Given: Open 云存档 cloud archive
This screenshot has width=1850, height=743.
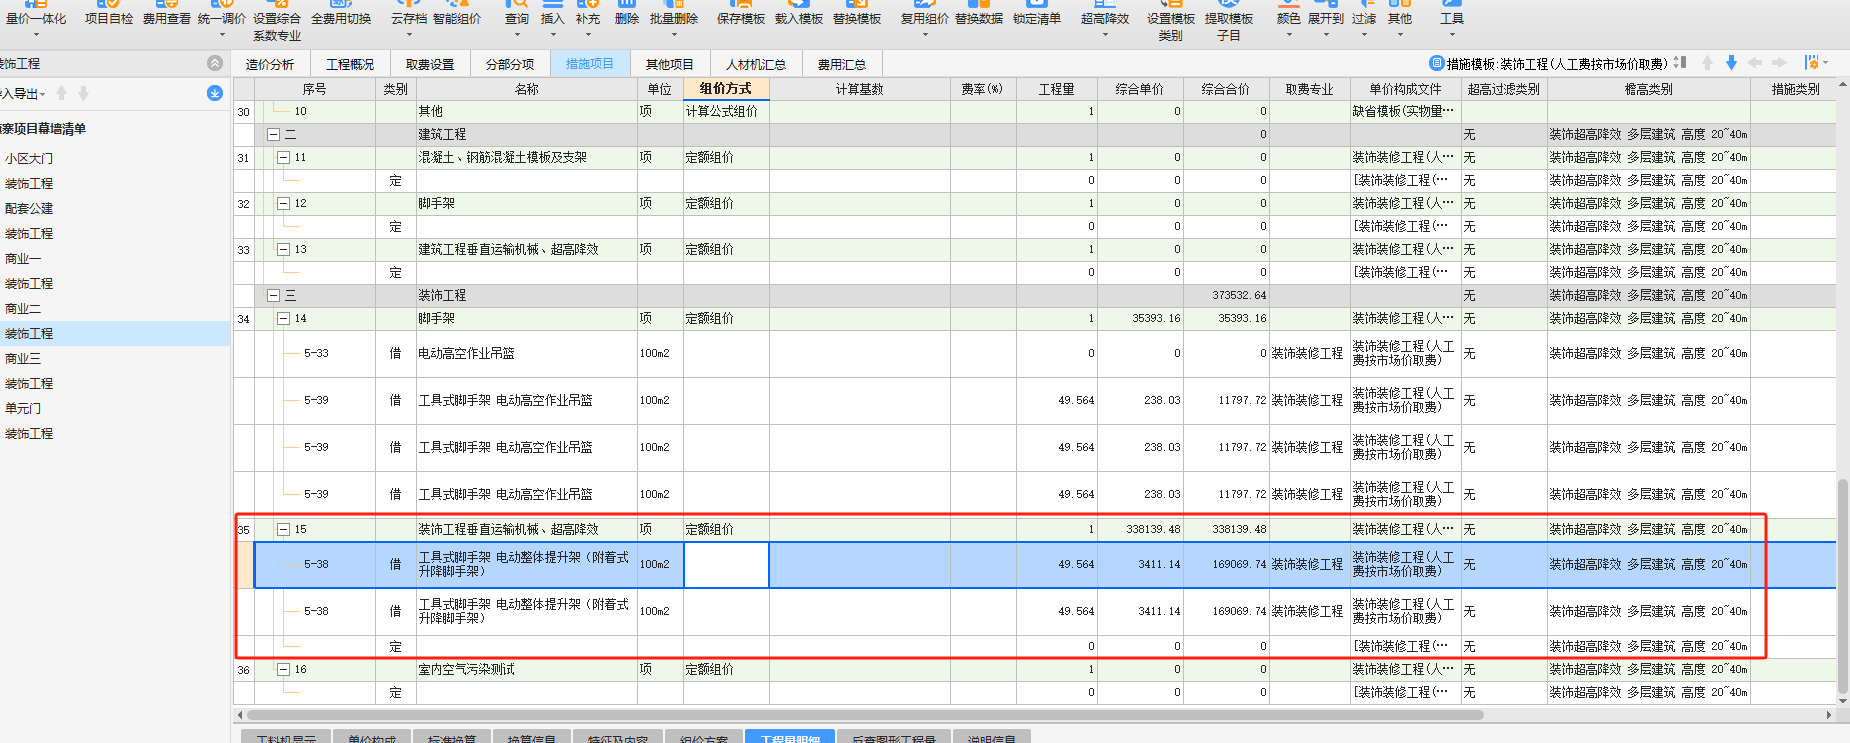Looking at the screenshot, I should tap(408, 18).
